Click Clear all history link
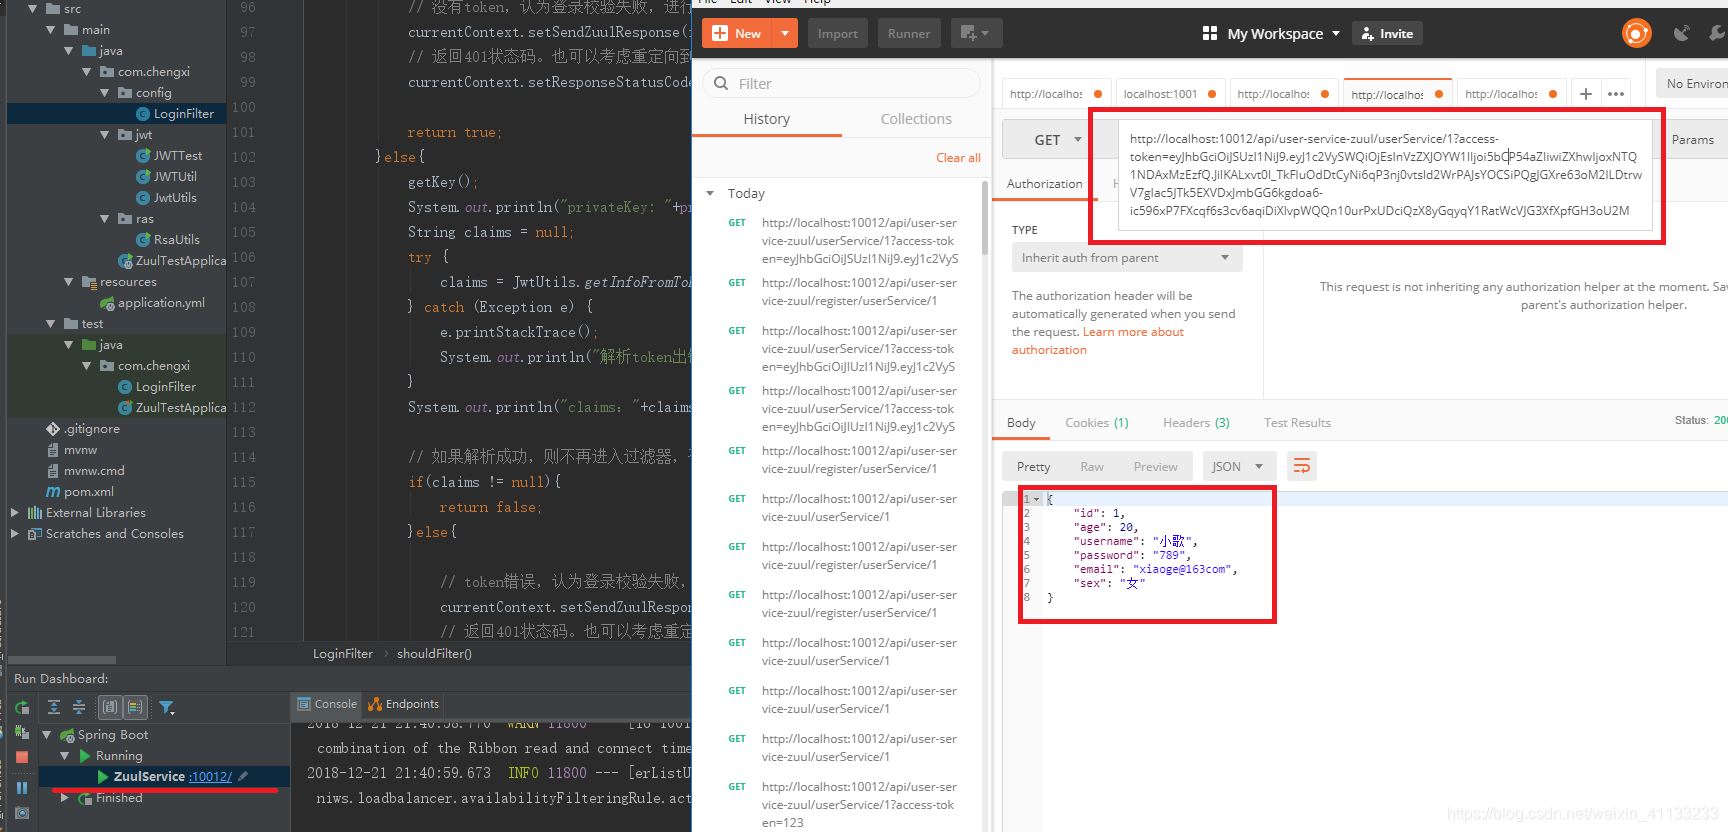Image resolution: width=1728 pixels, height=832 pixels. 958,158
